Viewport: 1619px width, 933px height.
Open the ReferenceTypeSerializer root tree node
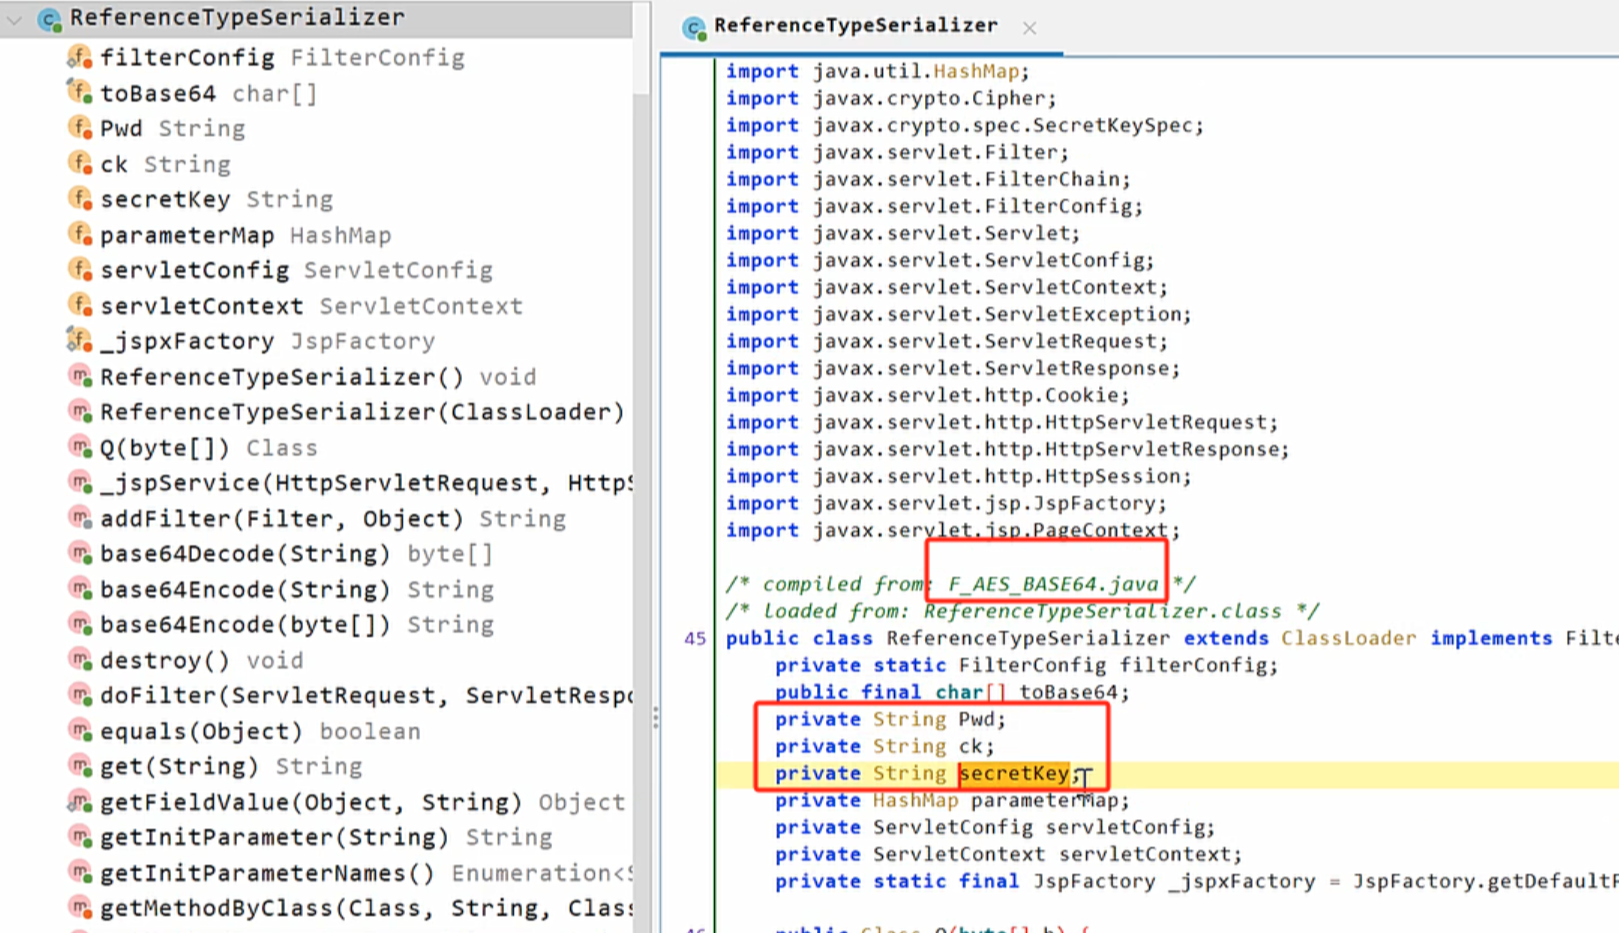click(237, 18)
